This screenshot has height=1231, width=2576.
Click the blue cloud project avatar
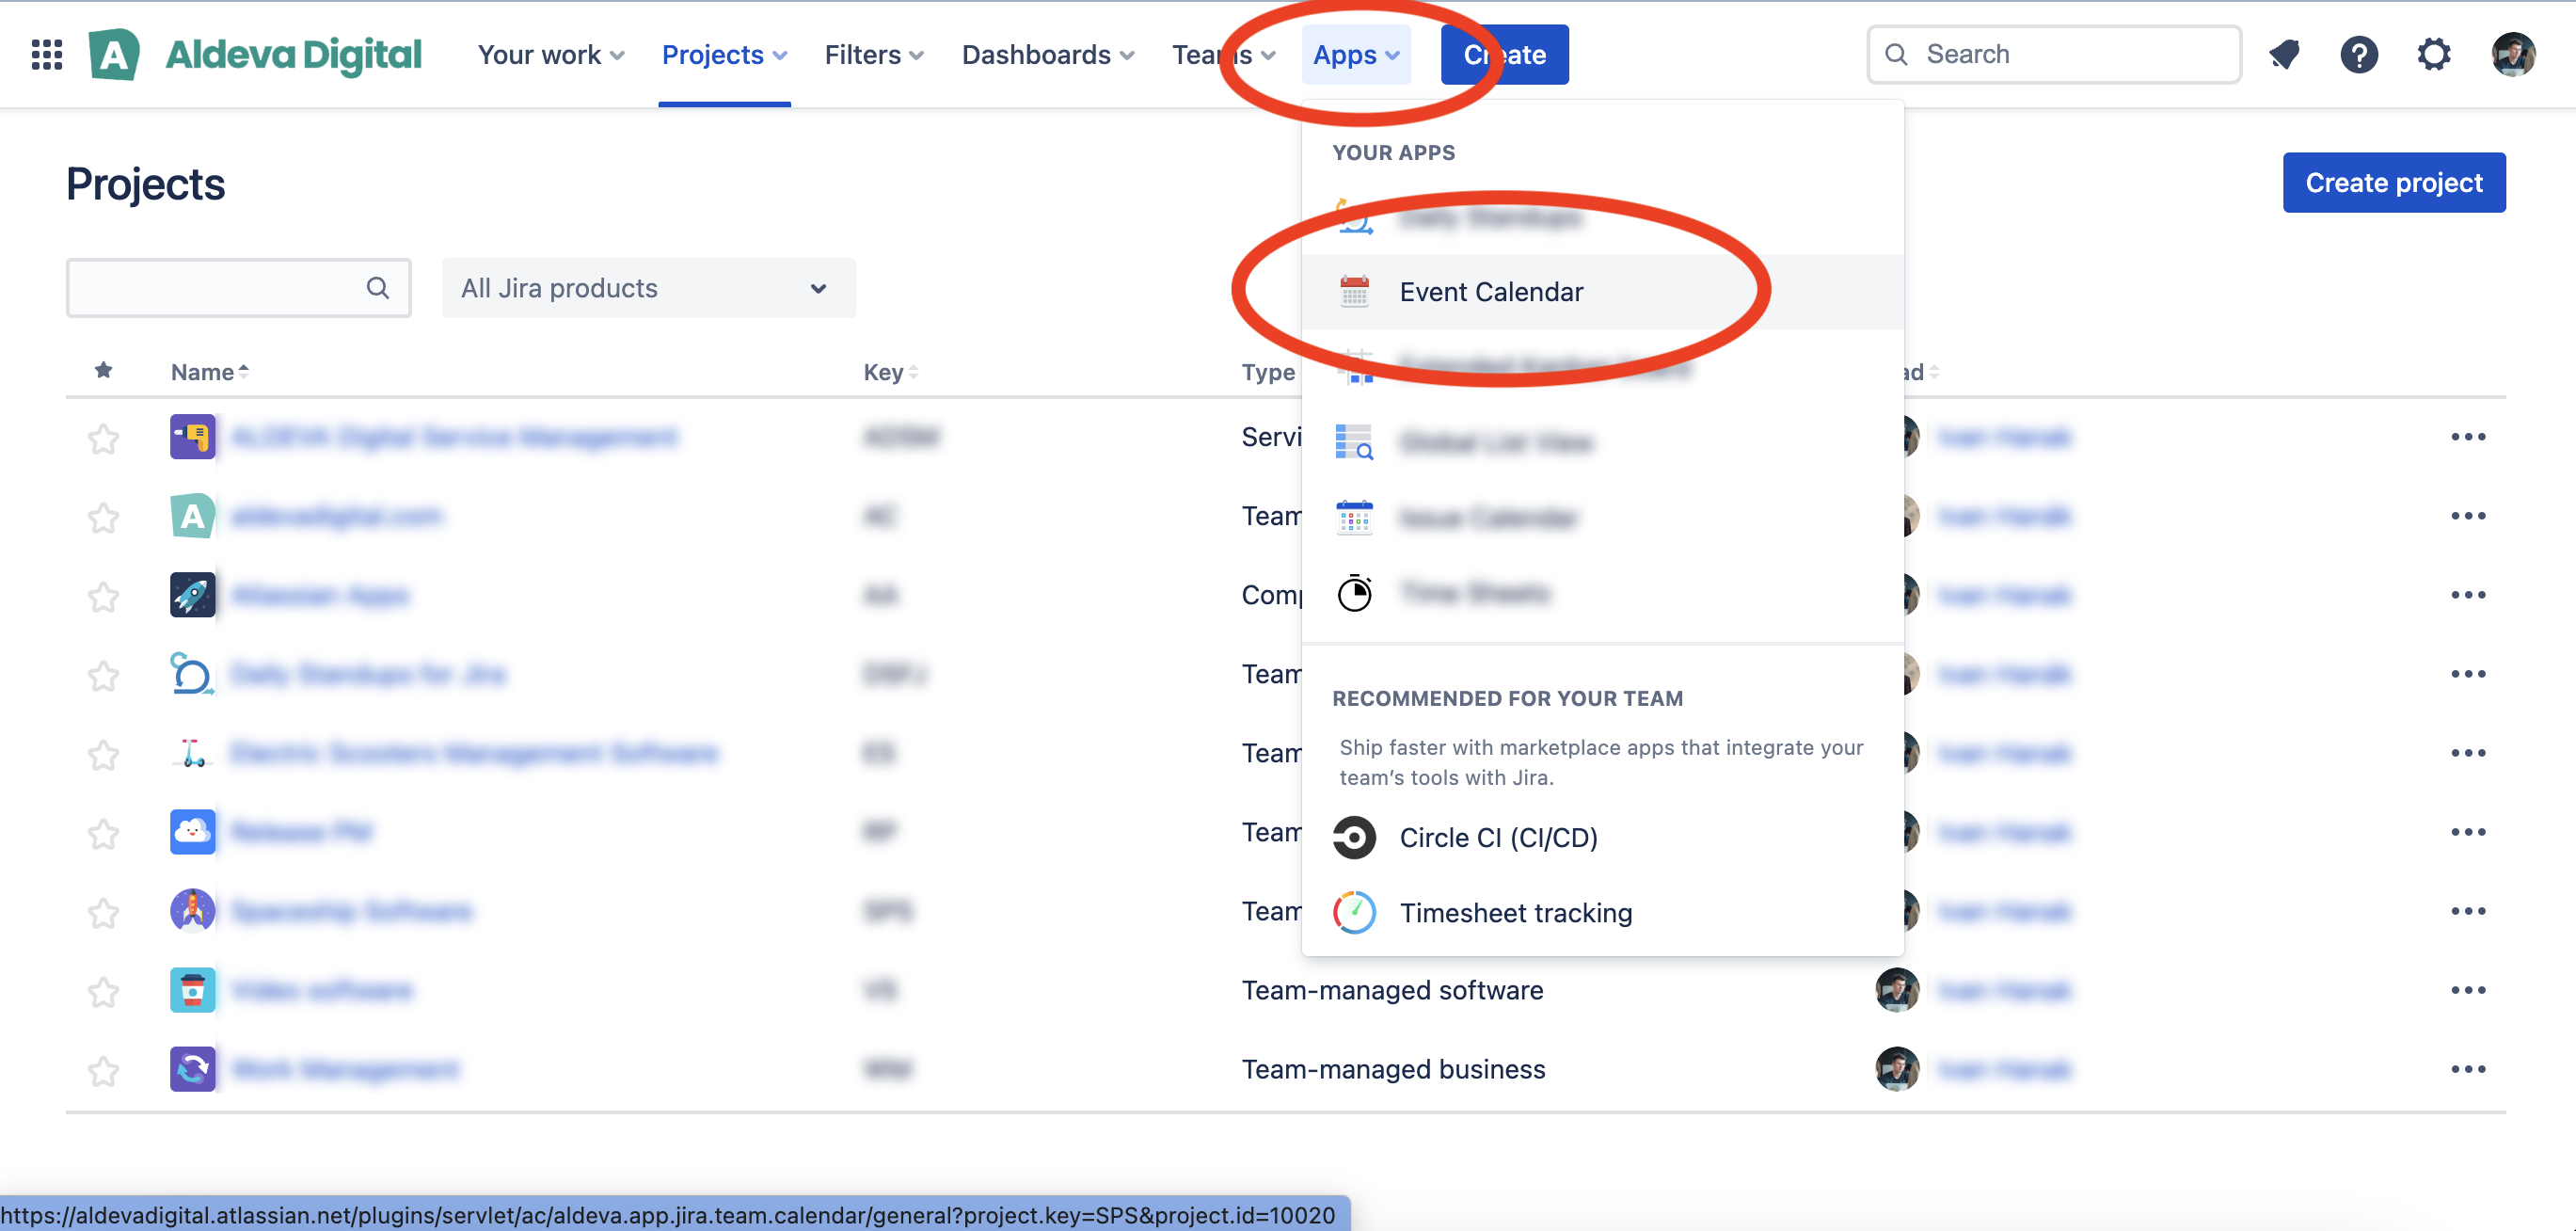click(193, 832)
